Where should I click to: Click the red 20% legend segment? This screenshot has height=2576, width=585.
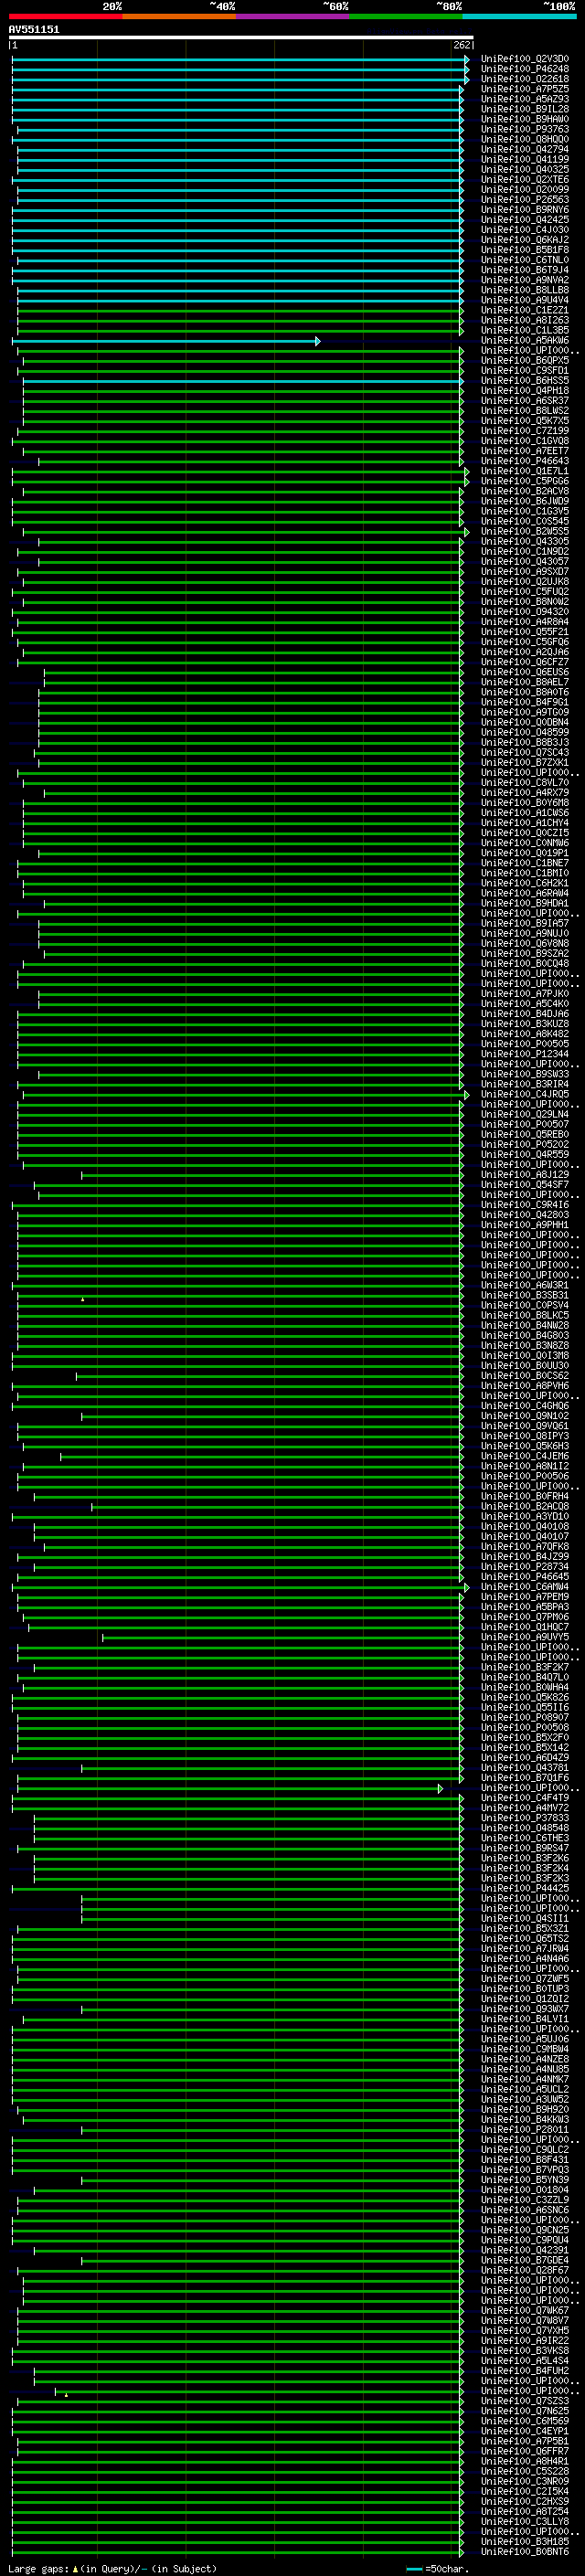click(66, 16)
